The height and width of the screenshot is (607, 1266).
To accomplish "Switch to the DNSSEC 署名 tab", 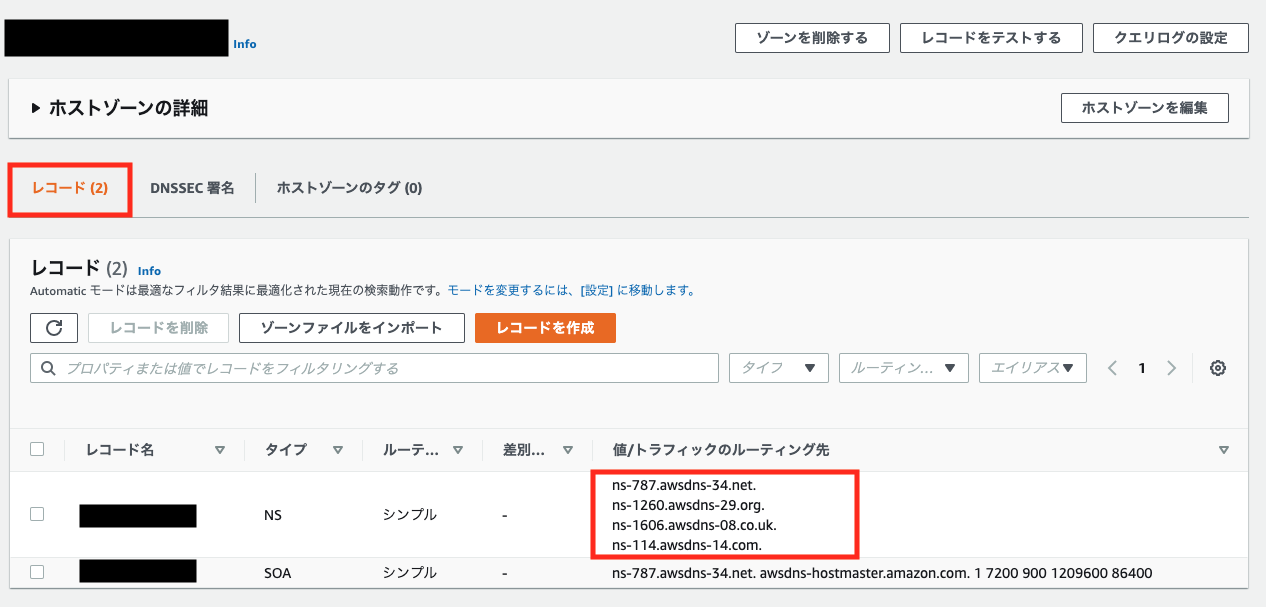I will coord(192,187).
